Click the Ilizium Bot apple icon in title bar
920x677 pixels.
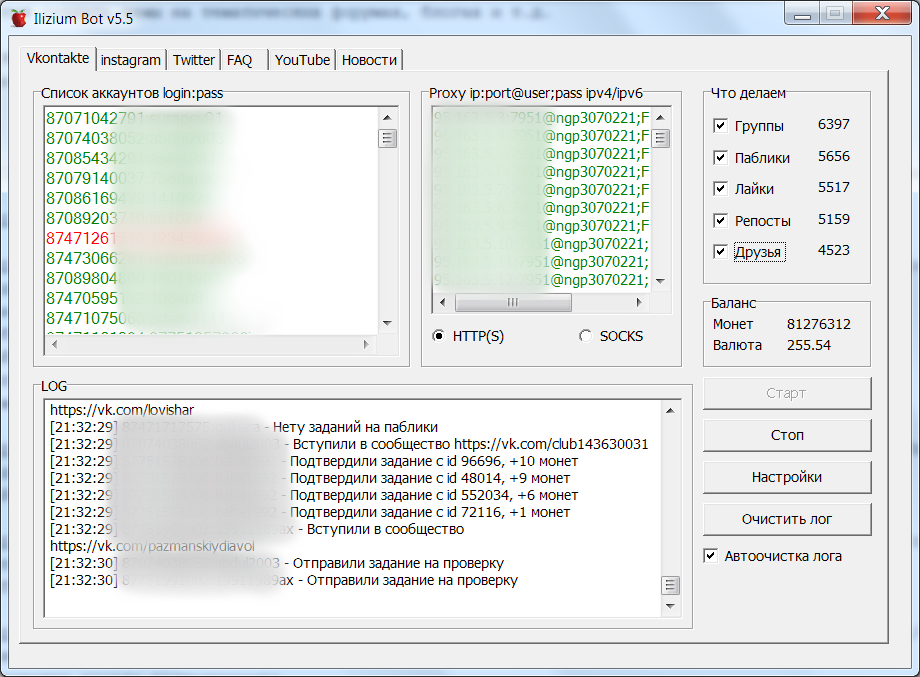19,18
